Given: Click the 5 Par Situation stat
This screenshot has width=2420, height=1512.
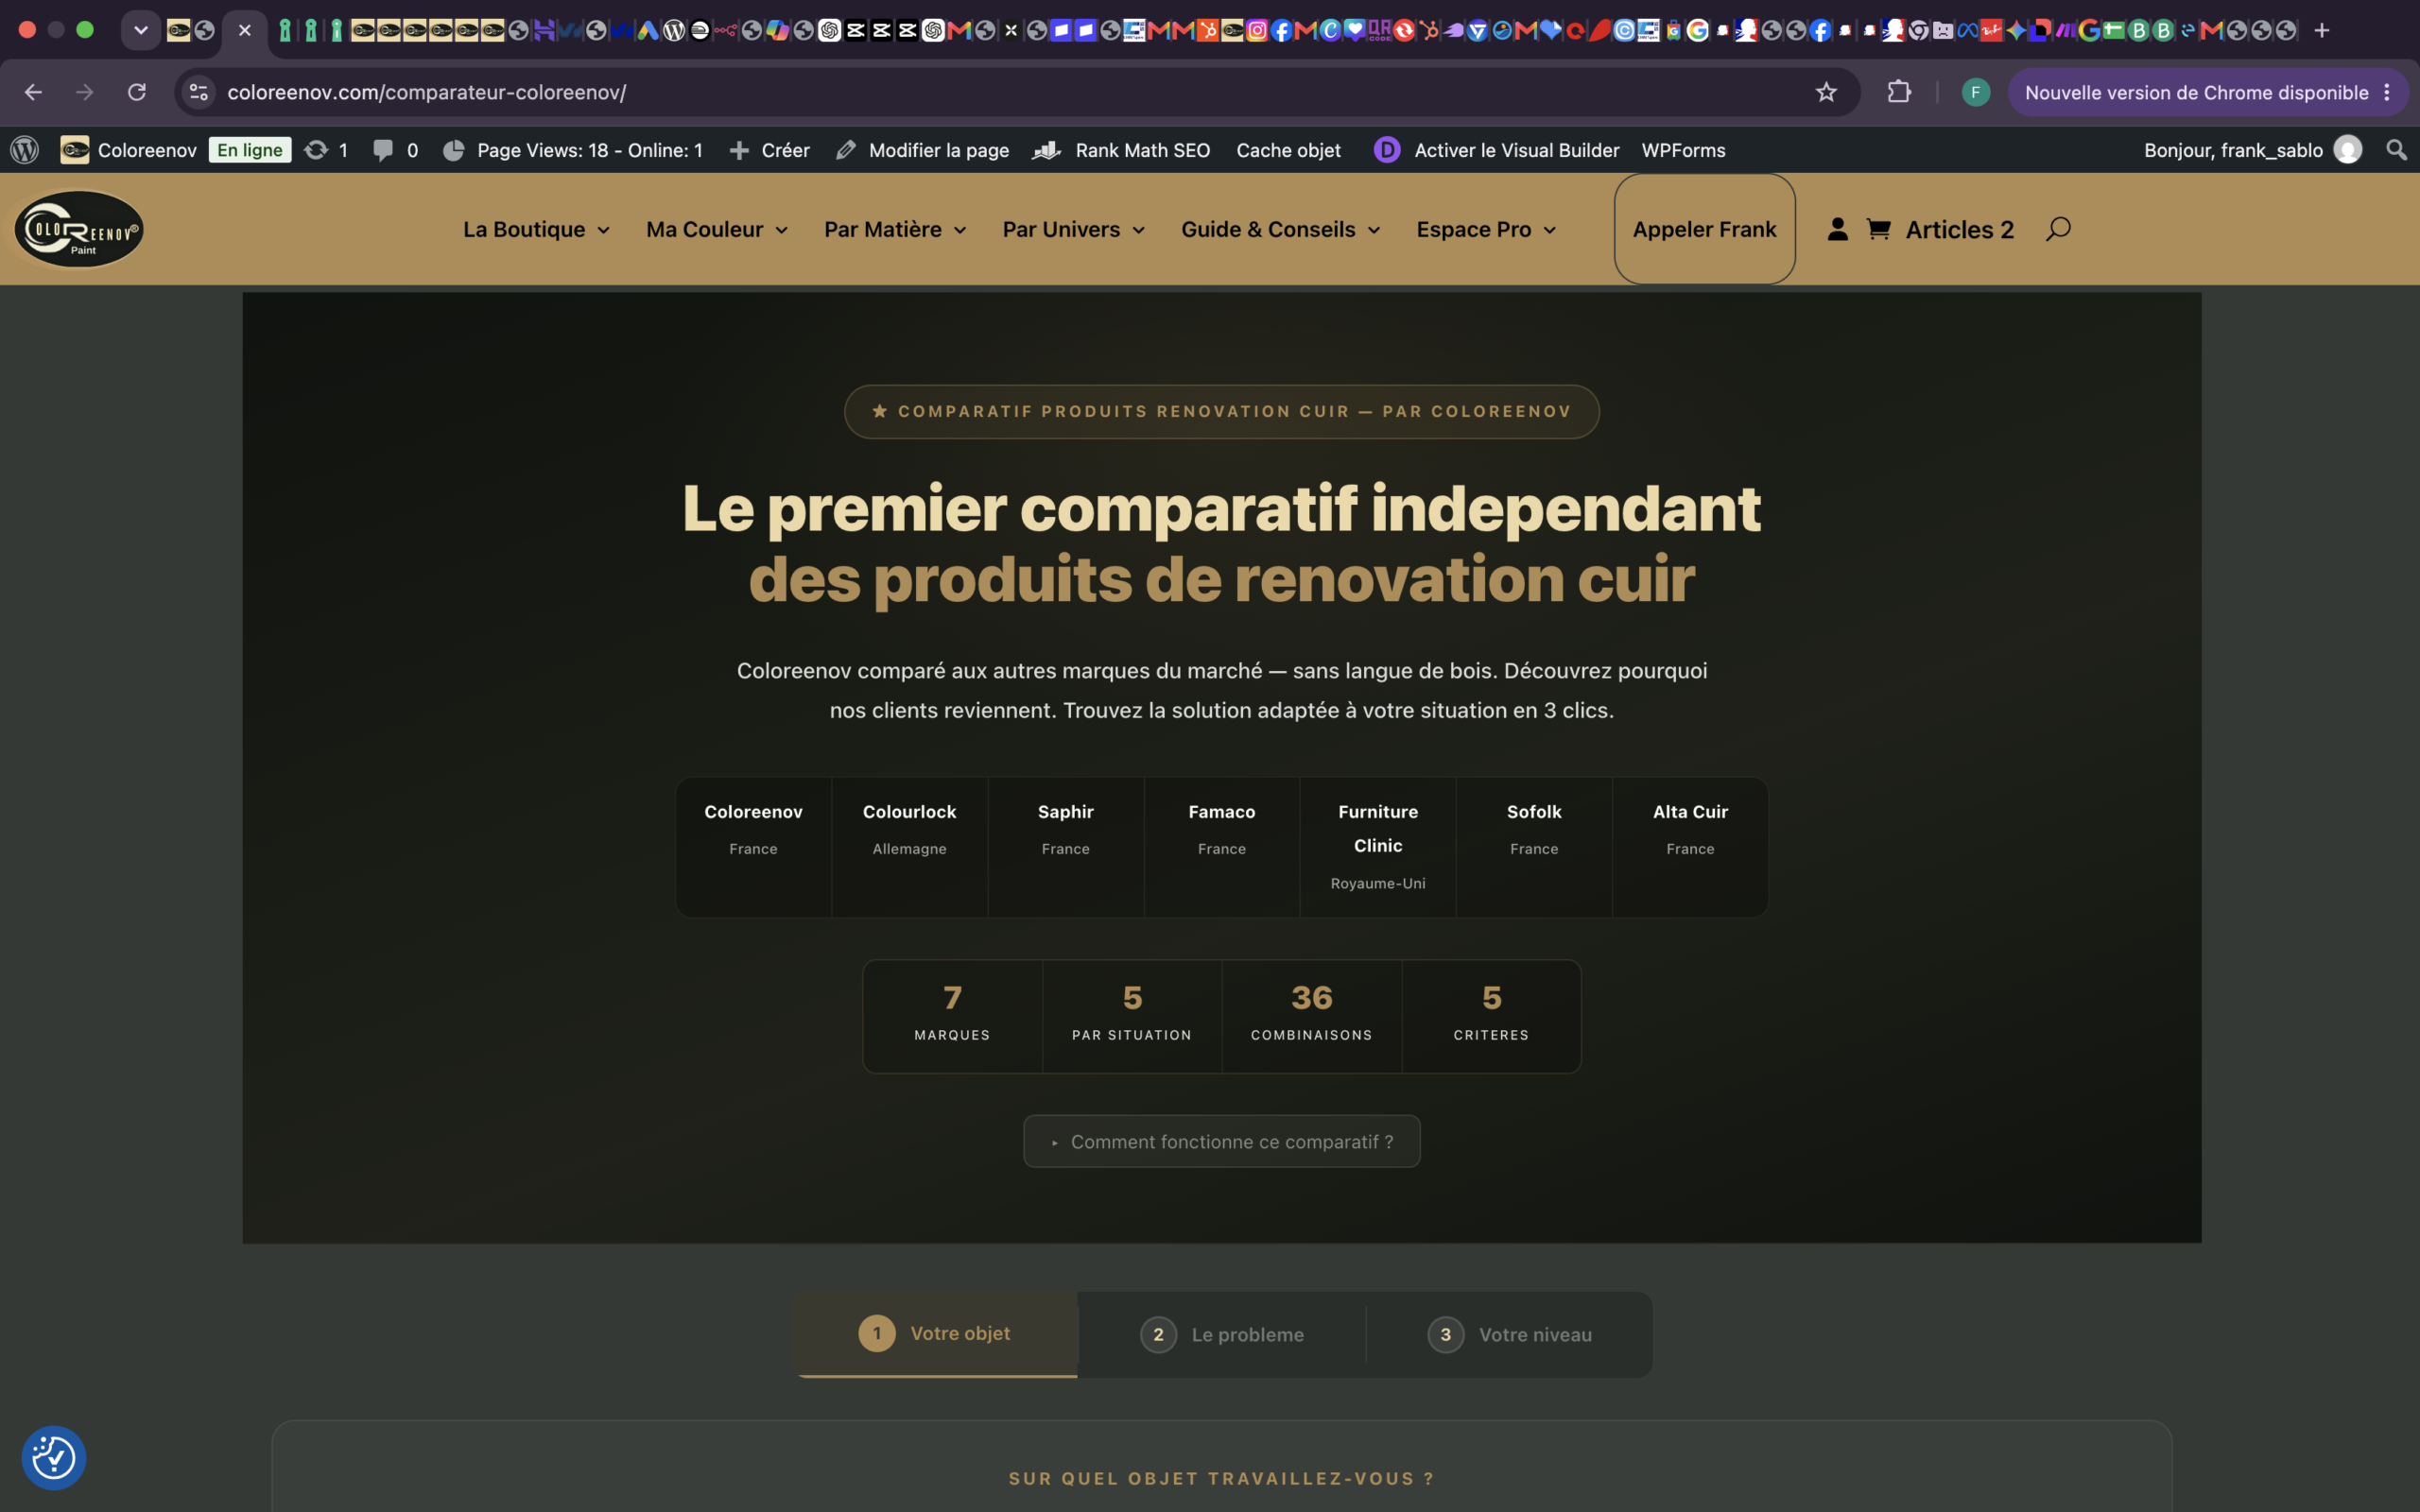Looking at the screenshot, I should tap(1132, 1016).
